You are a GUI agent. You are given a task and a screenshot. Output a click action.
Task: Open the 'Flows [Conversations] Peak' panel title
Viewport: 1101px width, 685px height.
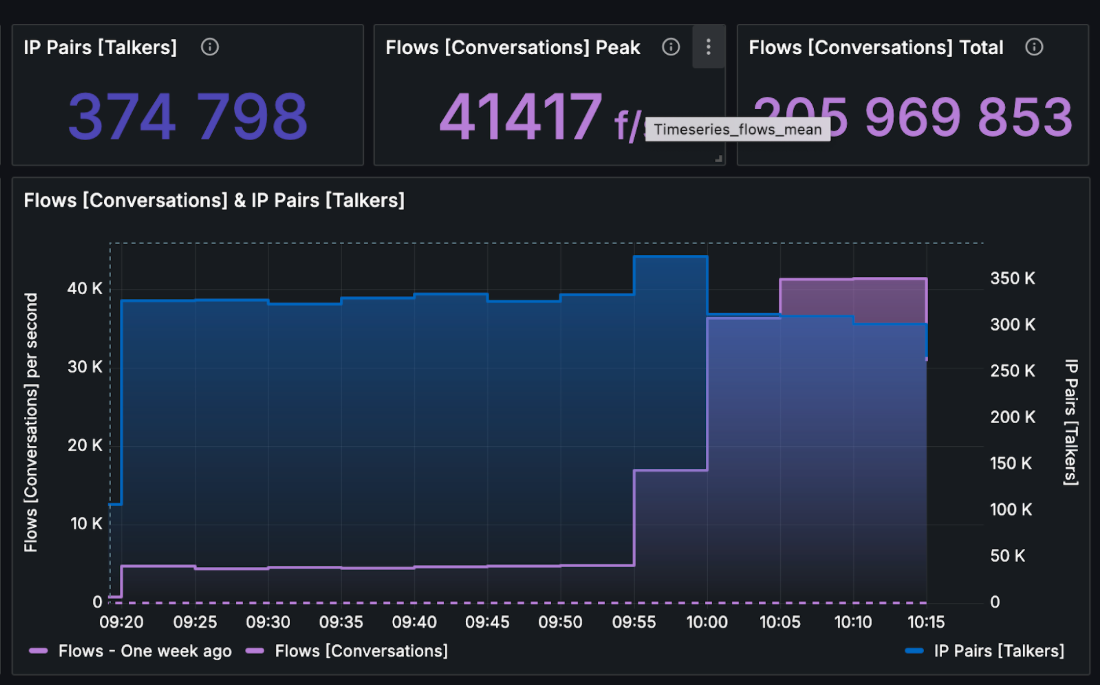point(513,47)
